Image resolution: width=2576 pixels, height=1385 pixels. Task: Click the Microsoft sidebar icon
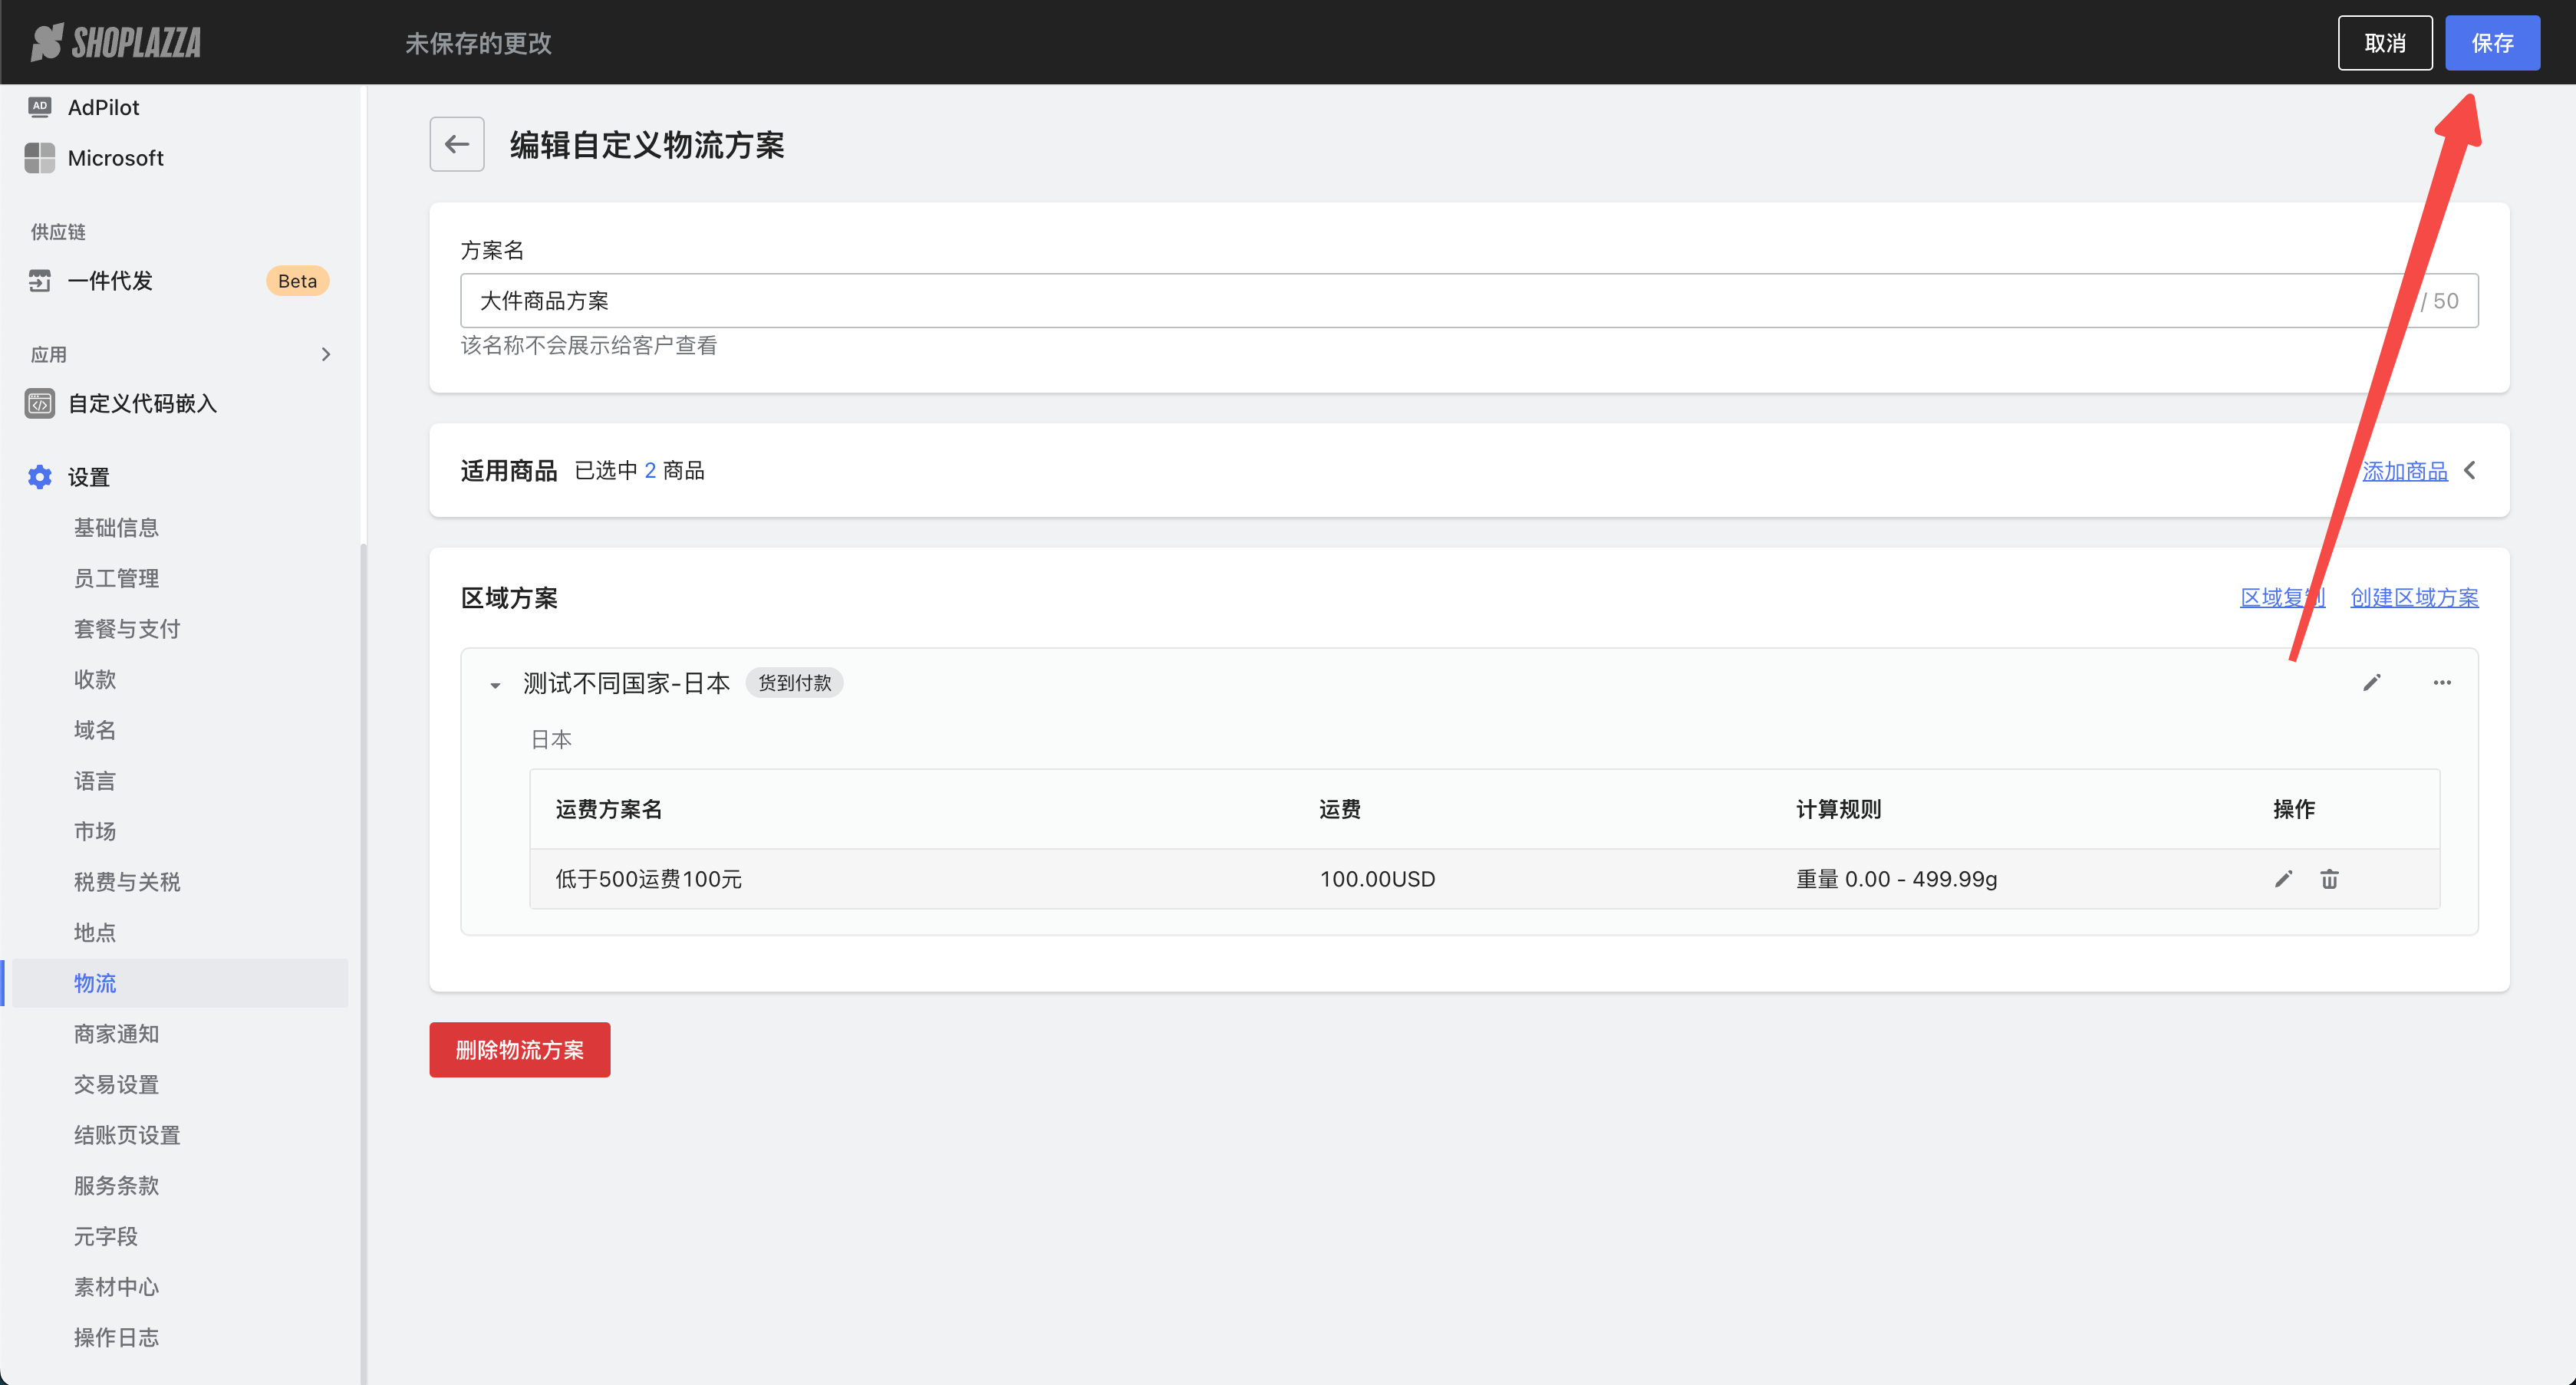(x=39, y=158)
